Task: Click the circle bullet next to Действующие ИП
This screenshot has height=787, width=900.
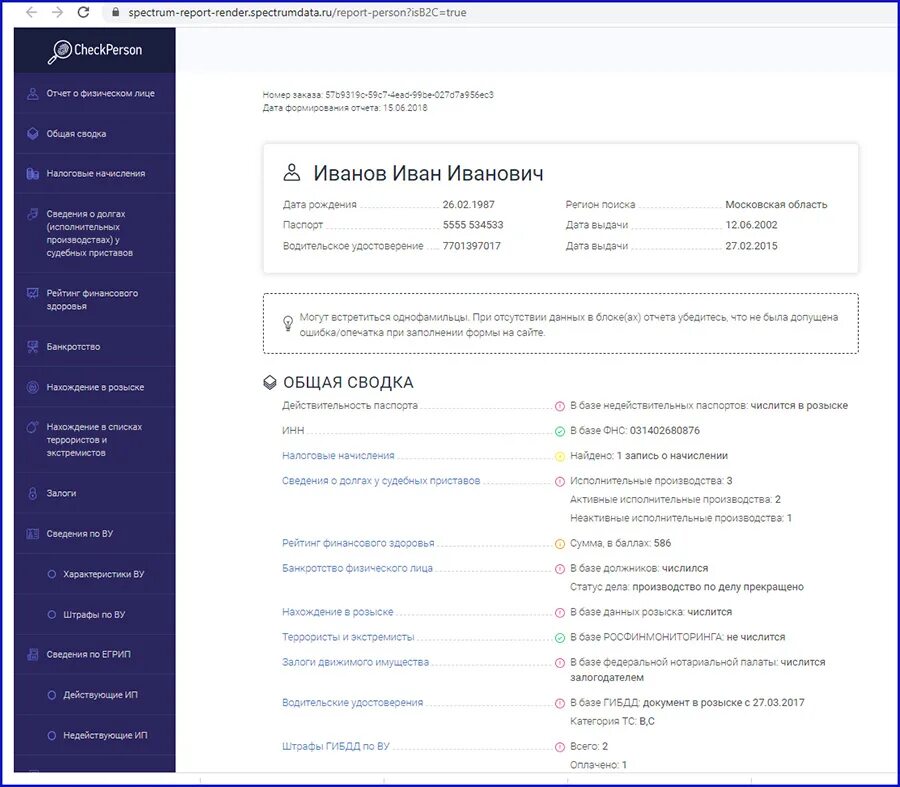Action: pyautogui.click(x=52, y=695)
